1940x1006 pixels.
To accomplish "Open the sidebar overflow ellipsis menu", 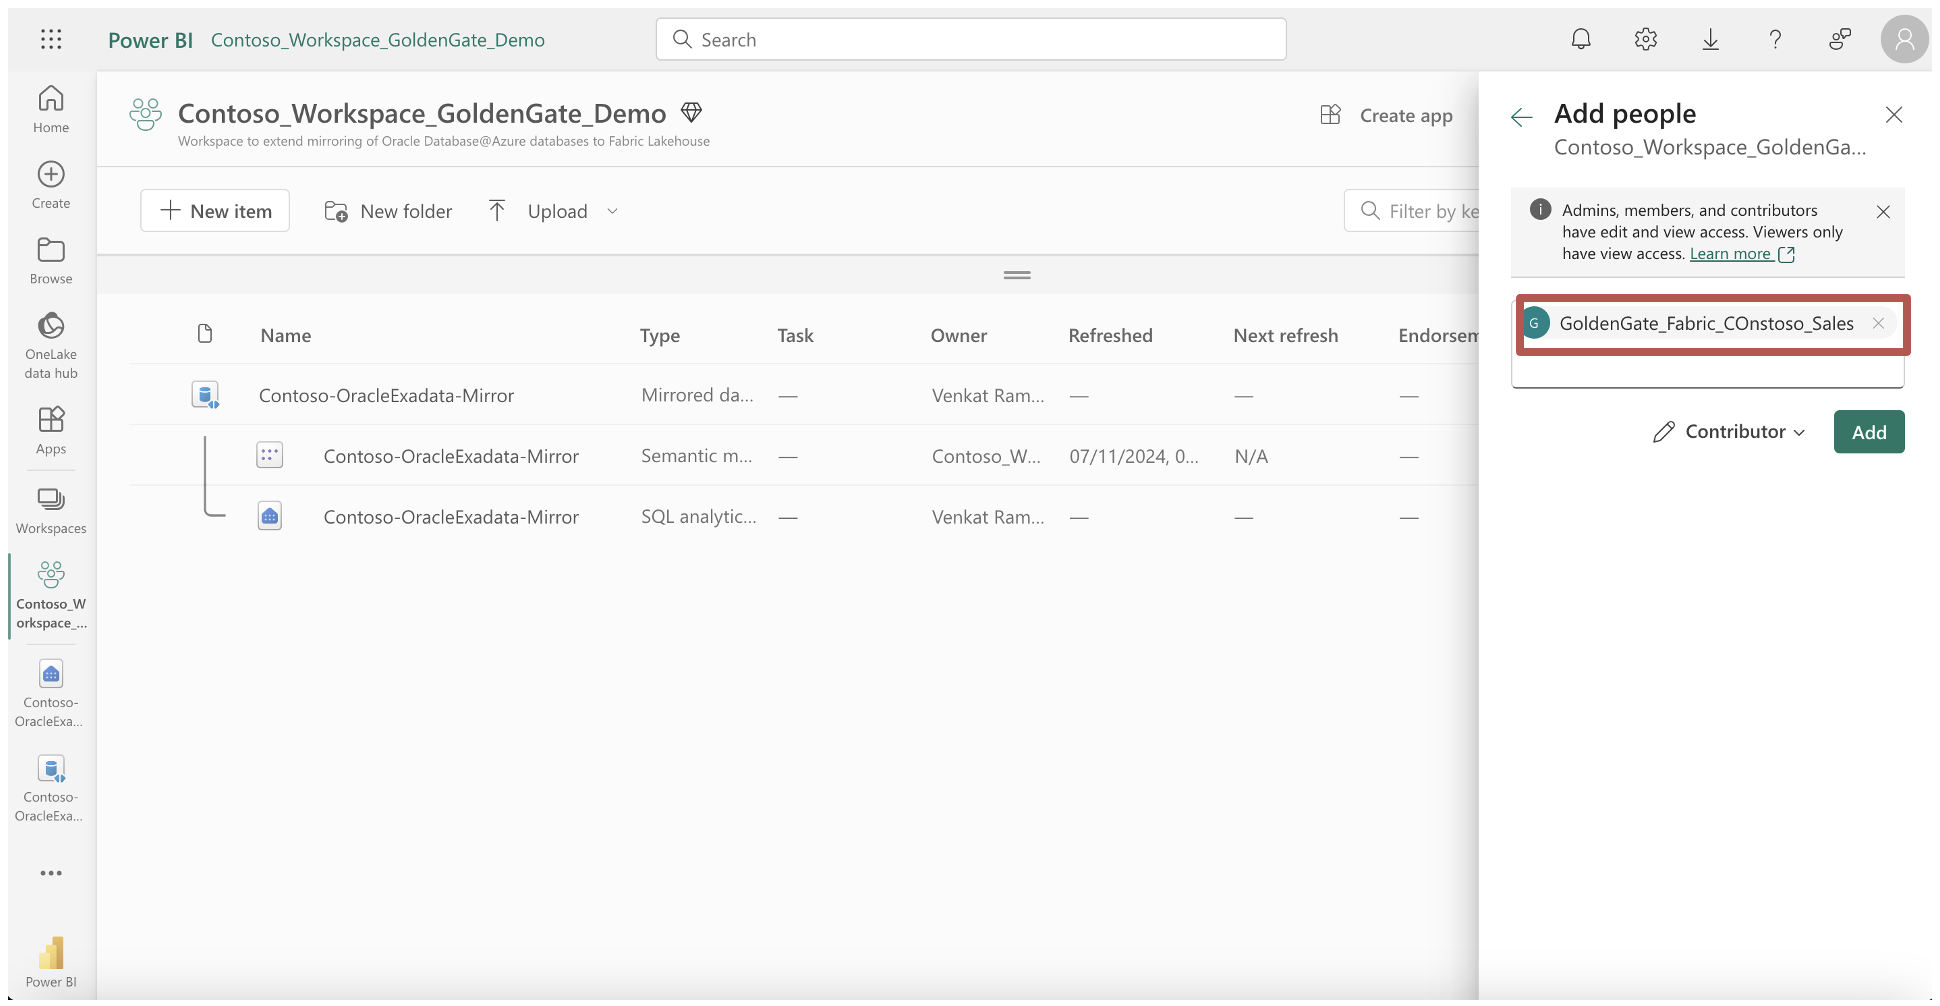I will pyautogui.click(x=50, y=873).
